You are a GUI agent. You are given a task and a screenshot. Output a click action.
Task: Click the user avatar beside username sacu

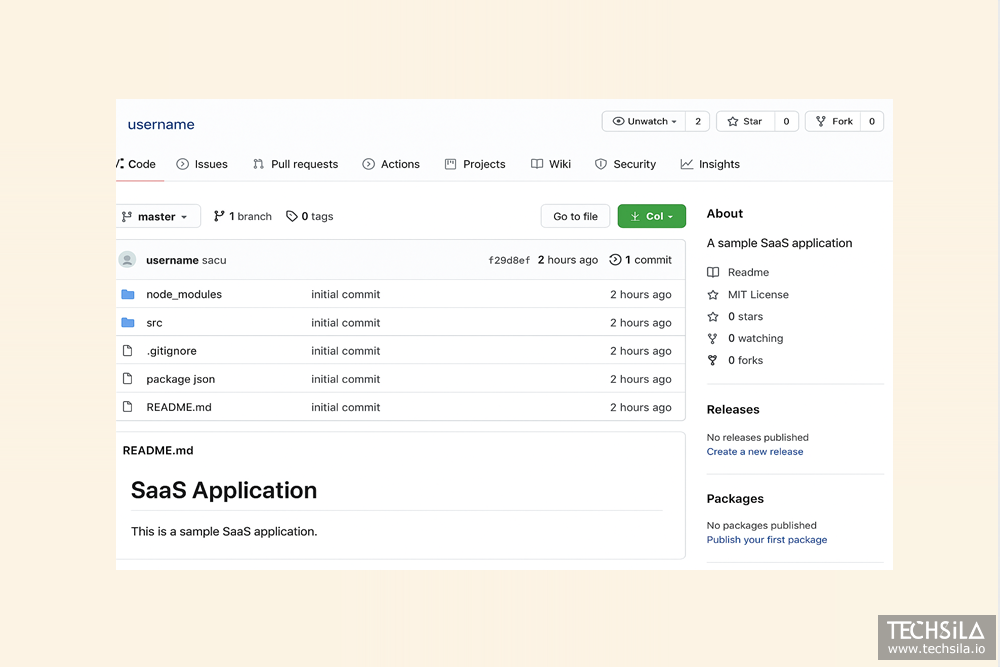pyautogui.click(x=127, y=260)
